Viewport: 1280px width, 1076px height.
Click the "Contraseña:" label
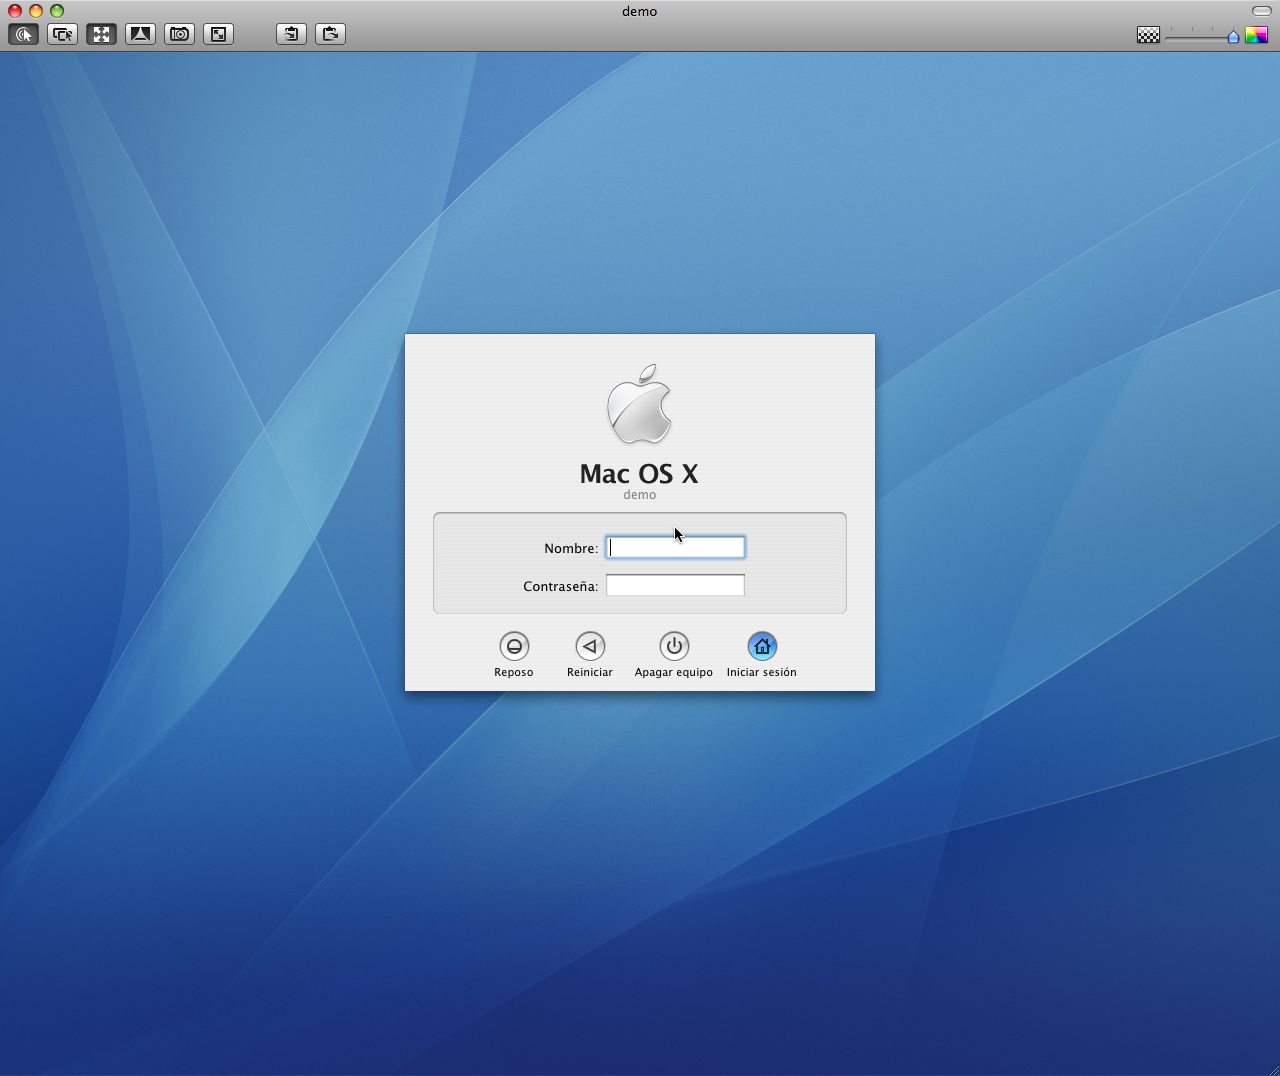click(x=560, y=586)
